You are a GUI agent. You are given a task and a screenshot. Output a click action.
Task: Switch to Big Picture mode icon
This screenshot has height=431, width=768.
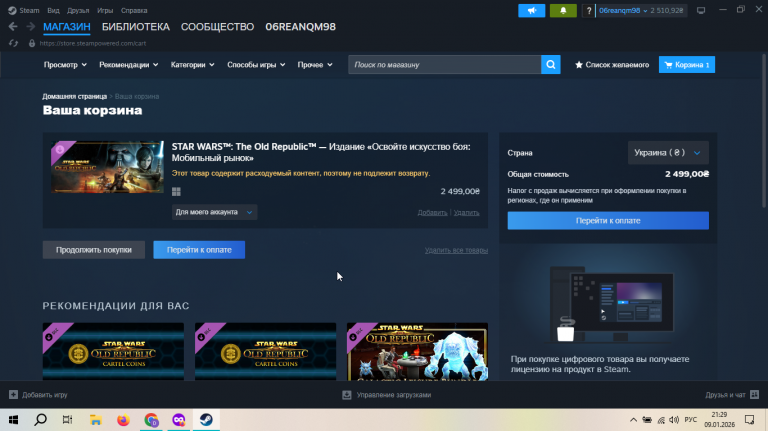[x=701, y=10]
